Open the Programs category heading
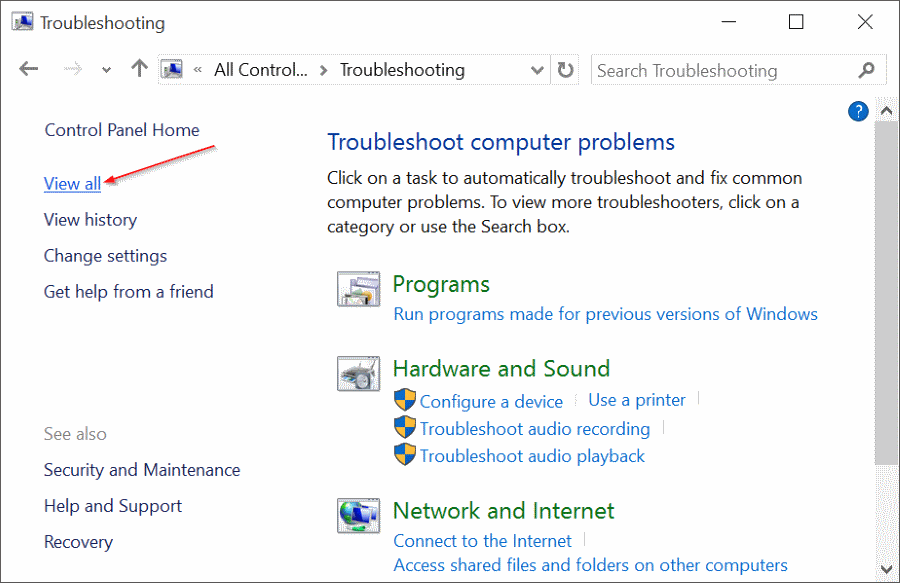 point(441,285)
